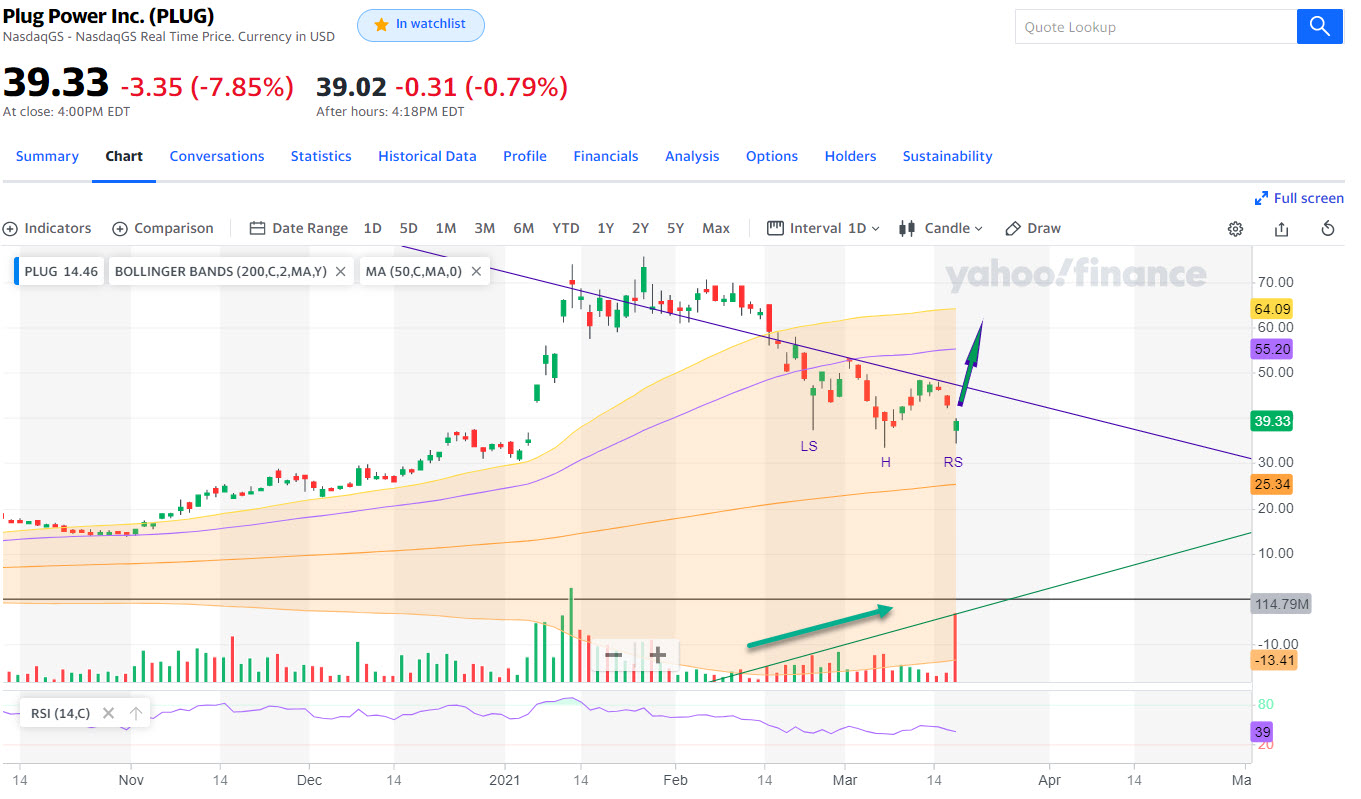The width and height of the screenshot is (1361, 799).
Task: Focus the Quote Lookup search field
Action: pyautogui.click(x=1155, y=27)
